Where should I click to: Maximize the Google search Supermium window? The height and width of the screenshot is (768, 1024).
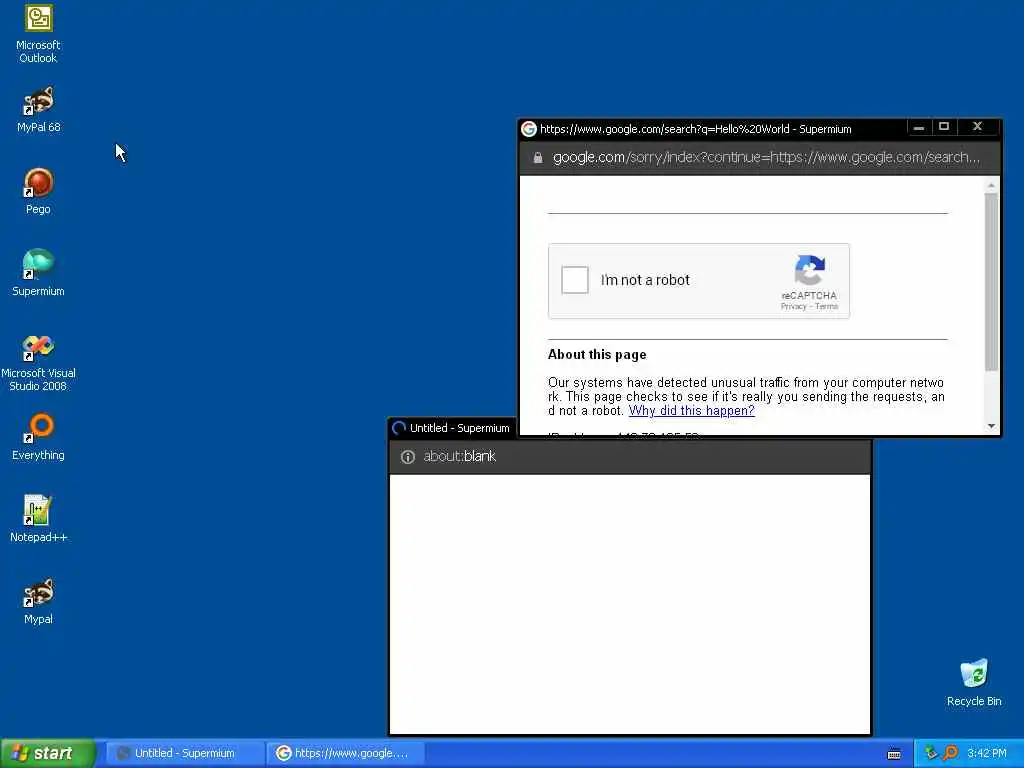click(x=944, y=127)
